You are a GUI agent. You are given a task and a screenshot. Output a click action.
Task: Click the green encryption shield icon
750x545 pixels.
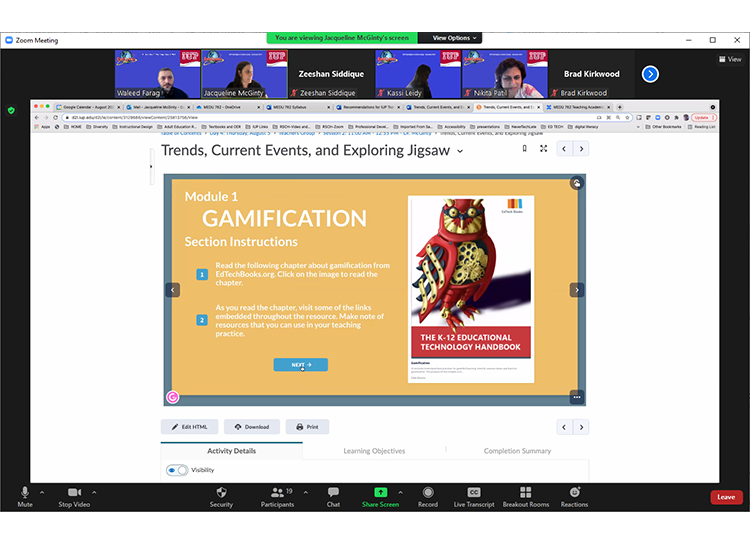11,111
